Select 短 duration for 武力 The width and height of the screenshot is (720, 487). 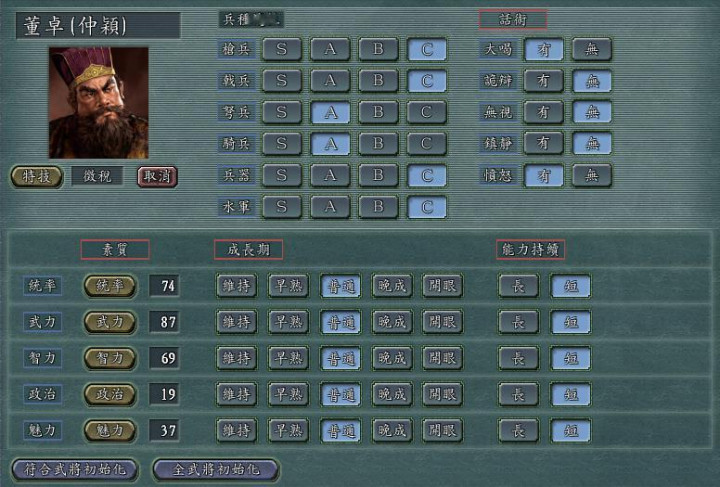(x=570, y=322)
